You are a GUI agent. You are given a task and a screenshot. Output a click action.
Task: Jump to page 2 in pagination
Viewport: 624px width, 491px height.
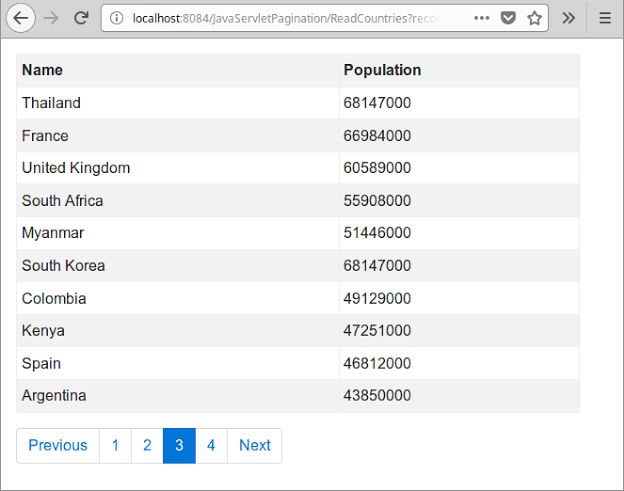pos(147,446)
